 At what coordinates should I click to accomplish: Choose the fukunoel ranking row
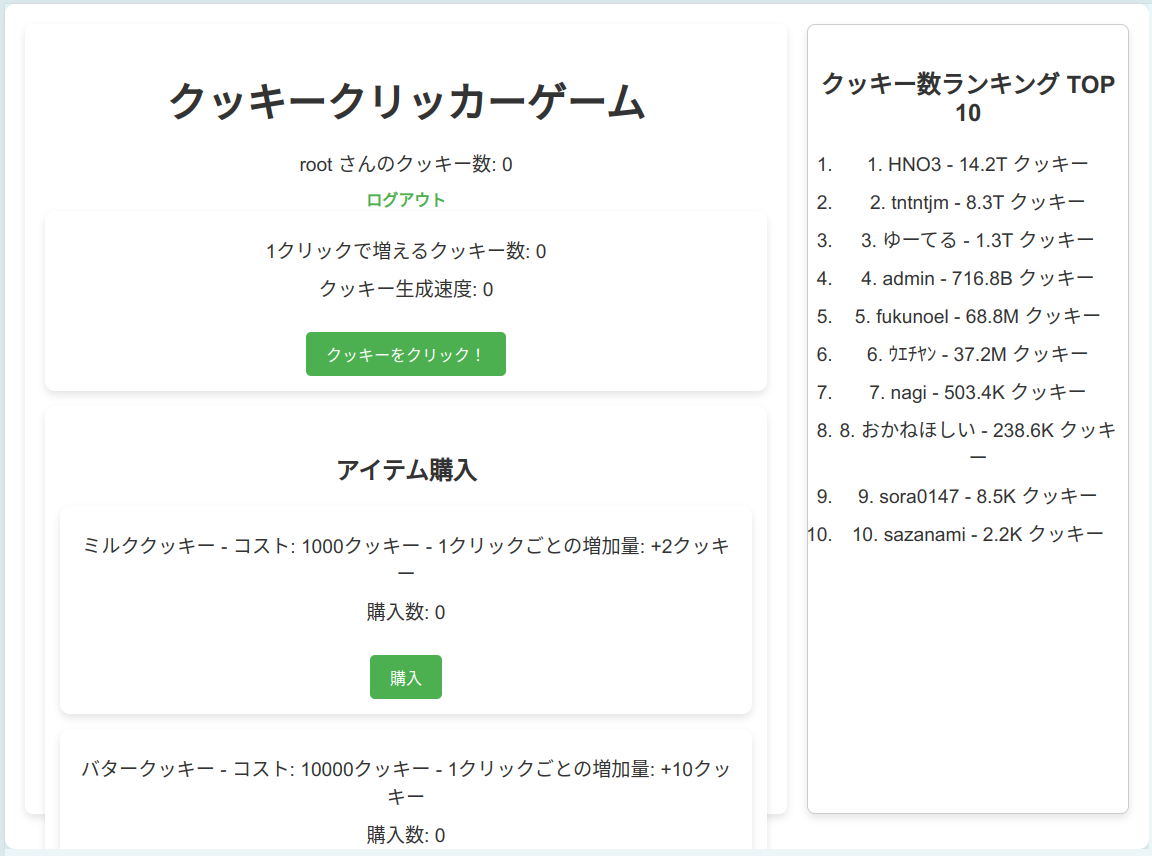click(977, 316)
